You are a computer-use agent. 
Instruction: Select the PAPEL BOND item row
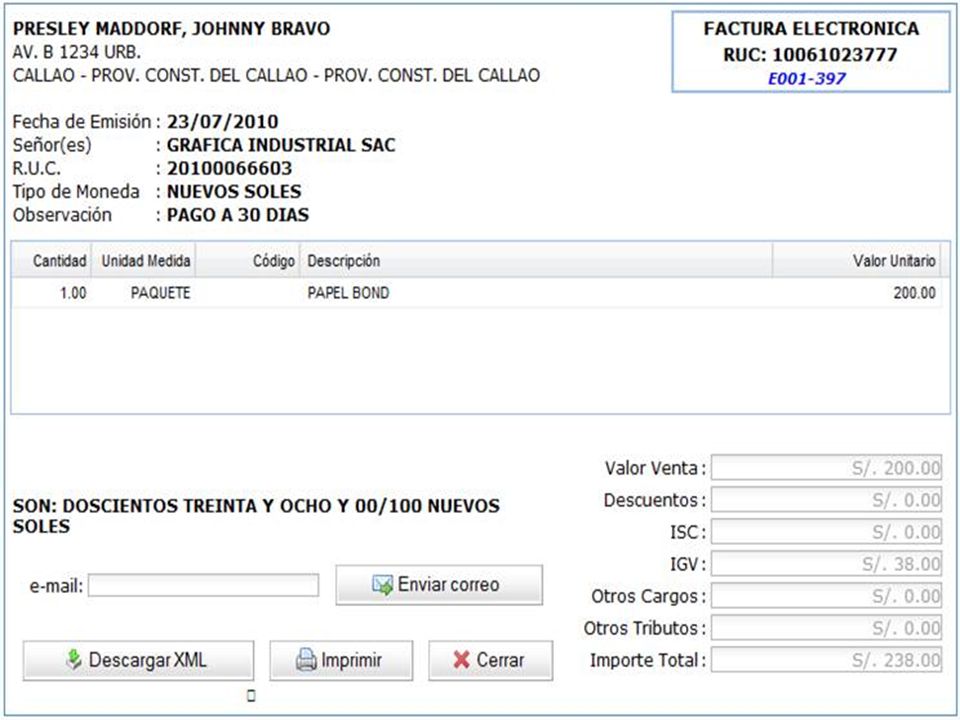tap(476, 293)
